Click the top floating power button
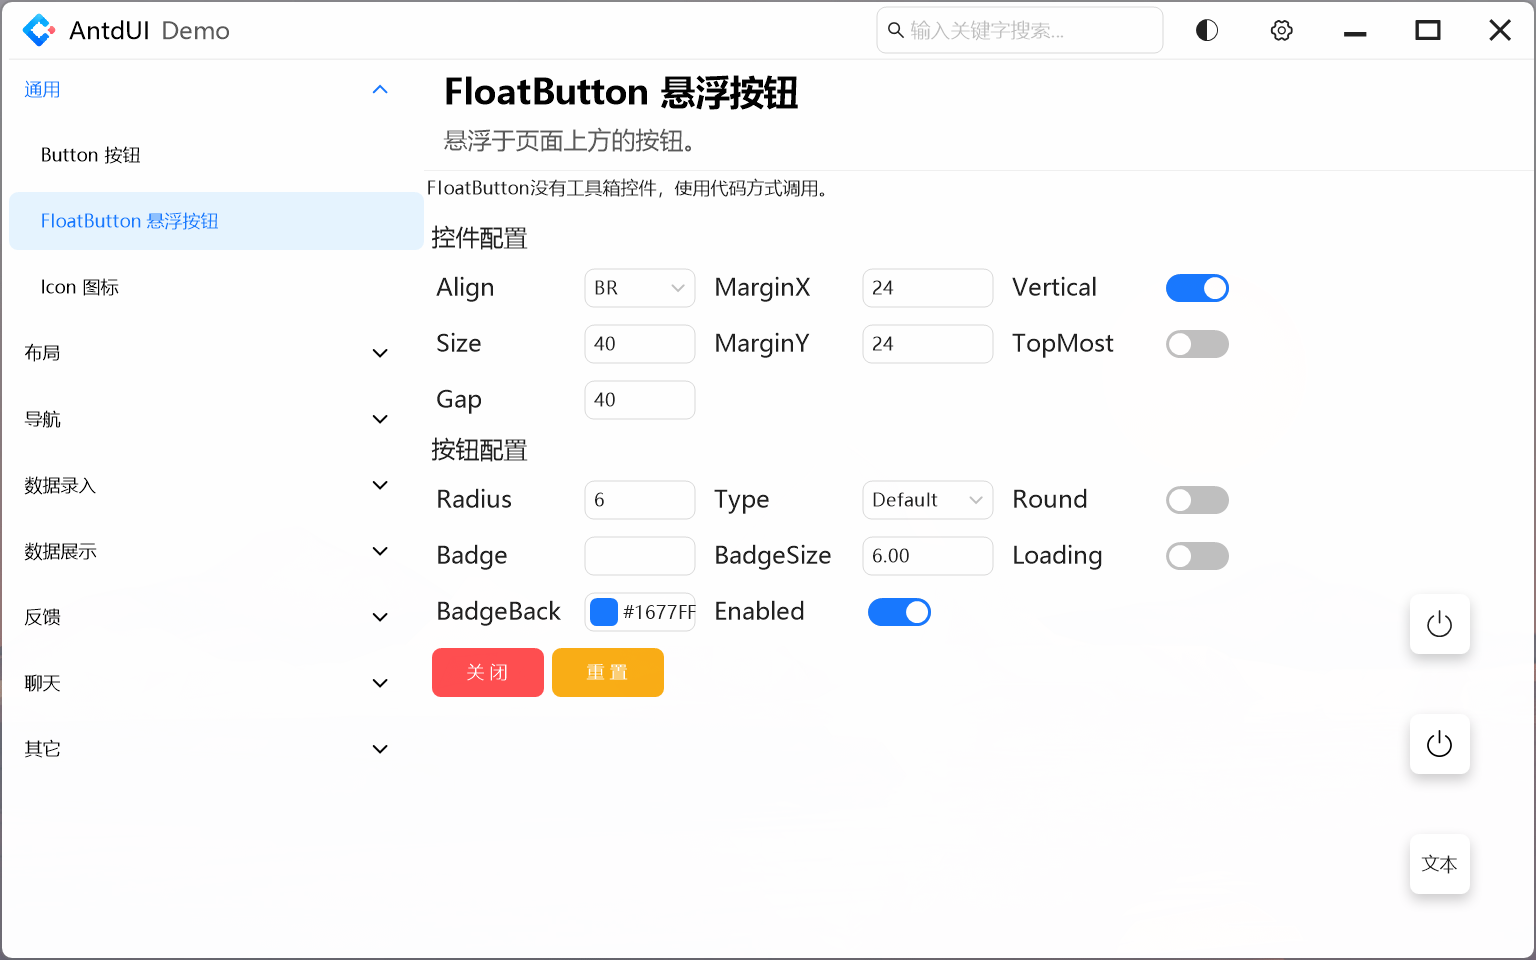This screenshot has height=960, width=1536. click(1439, 624)
